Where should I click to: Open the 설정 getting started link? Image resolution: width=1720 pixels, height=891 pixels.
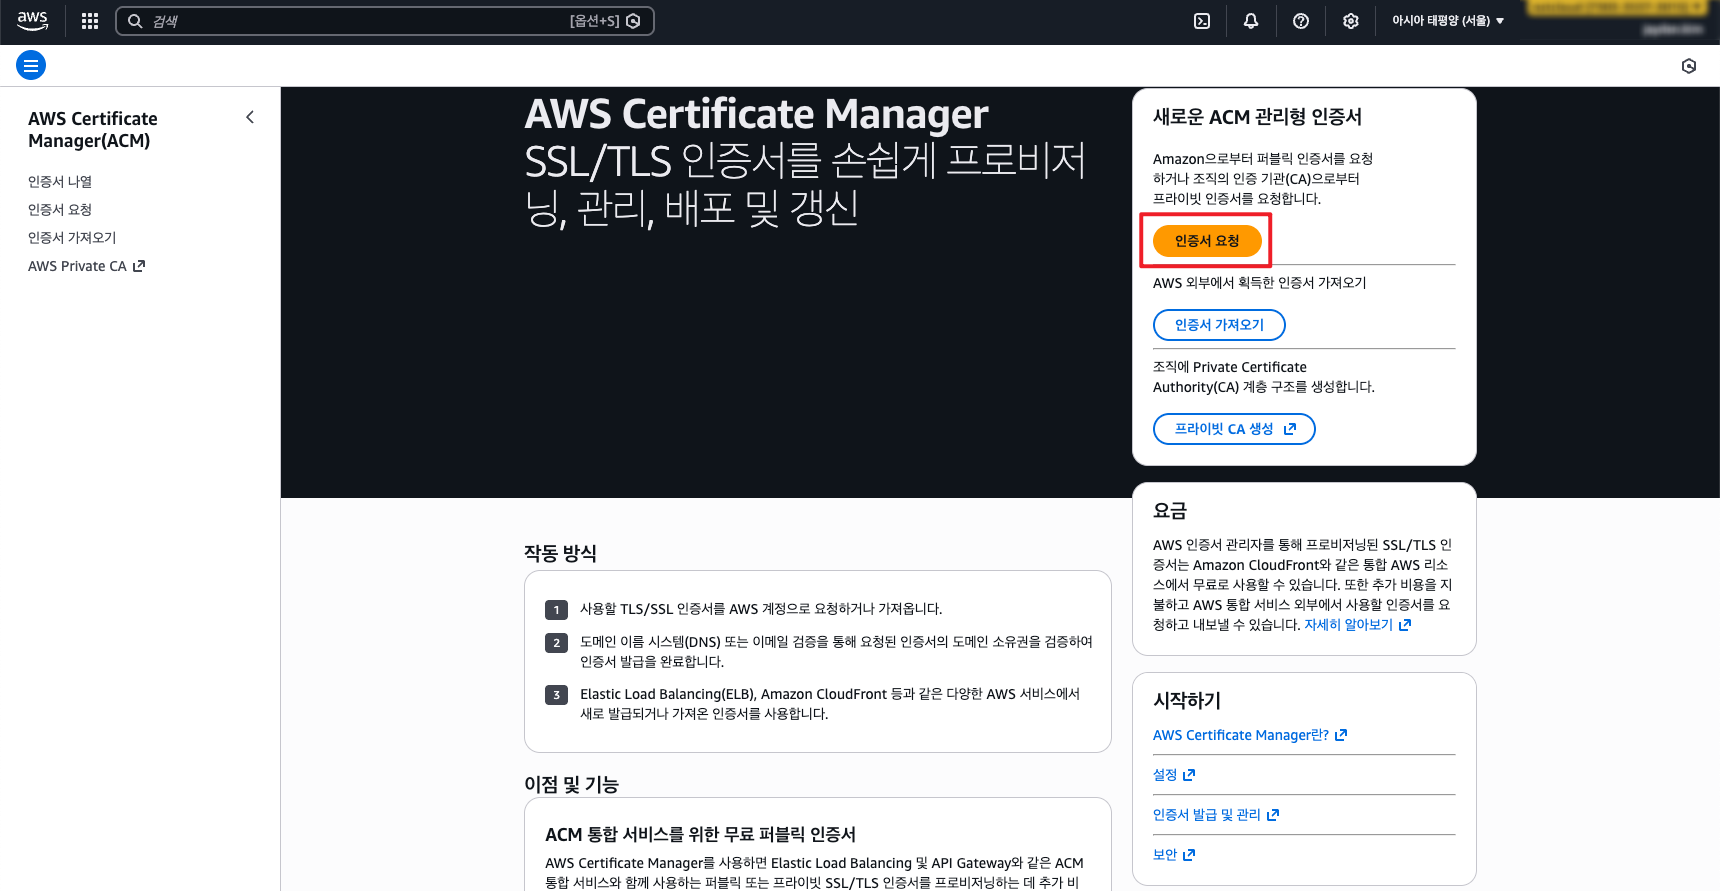click(1174, 775)
